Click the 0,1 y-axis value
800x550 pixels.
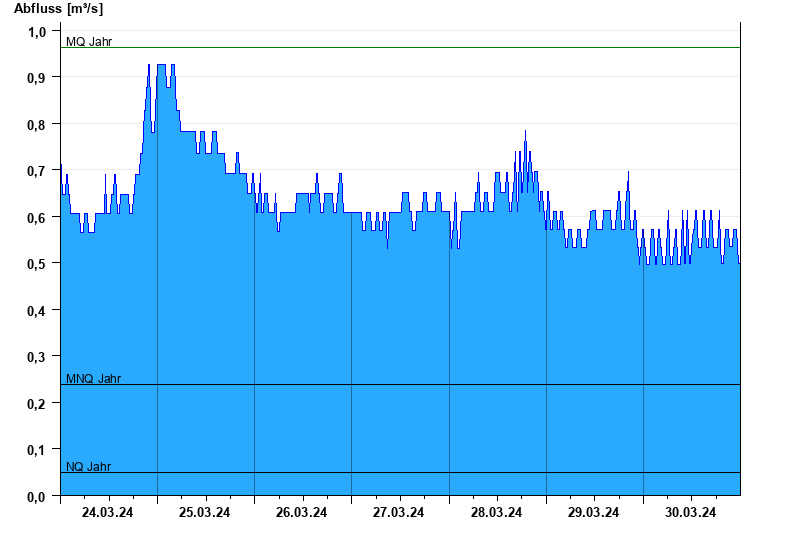37,450
